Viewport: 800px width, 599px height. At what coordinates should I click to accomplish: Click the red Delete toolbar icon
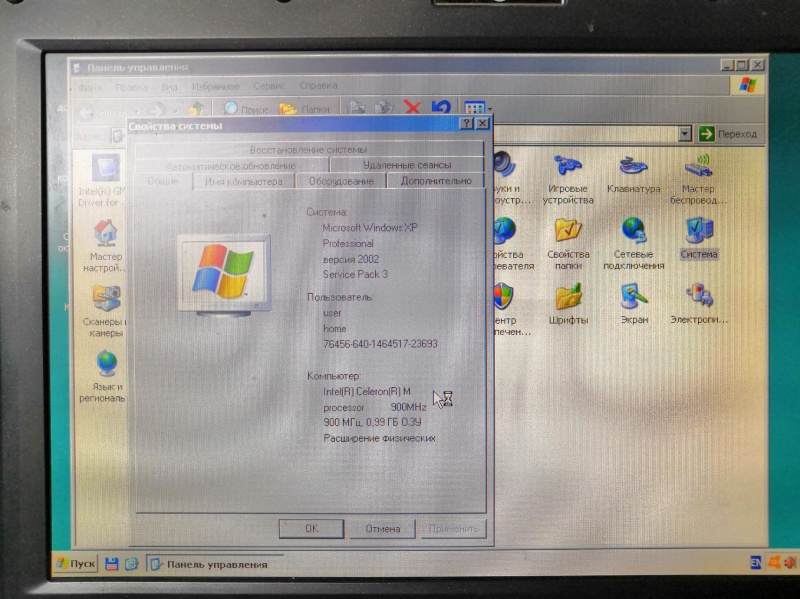tap(412, 108)
